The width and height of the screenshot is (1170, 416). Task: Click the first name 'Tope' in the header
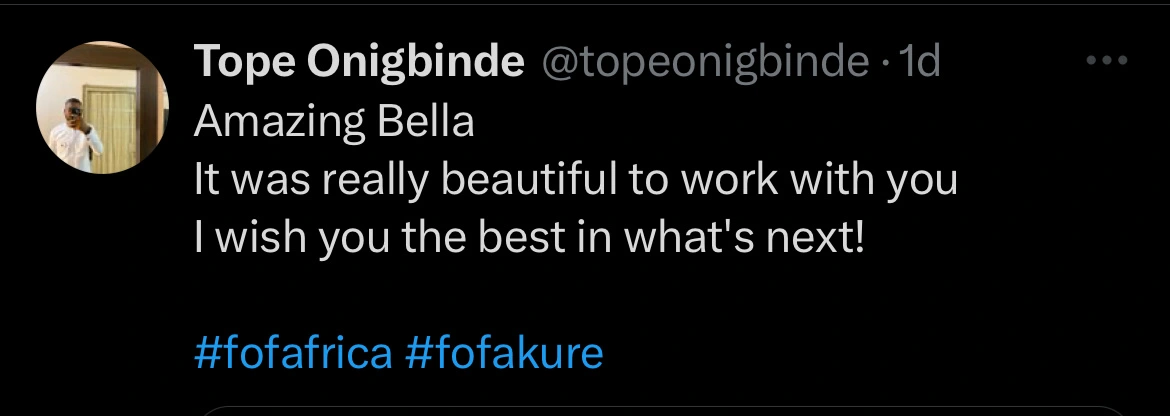243,63
